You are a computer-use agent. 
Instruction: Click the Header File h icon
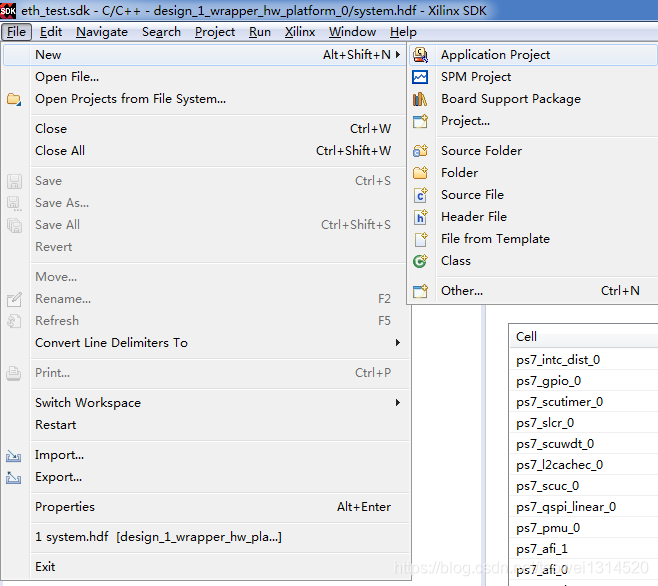[420, 217]
